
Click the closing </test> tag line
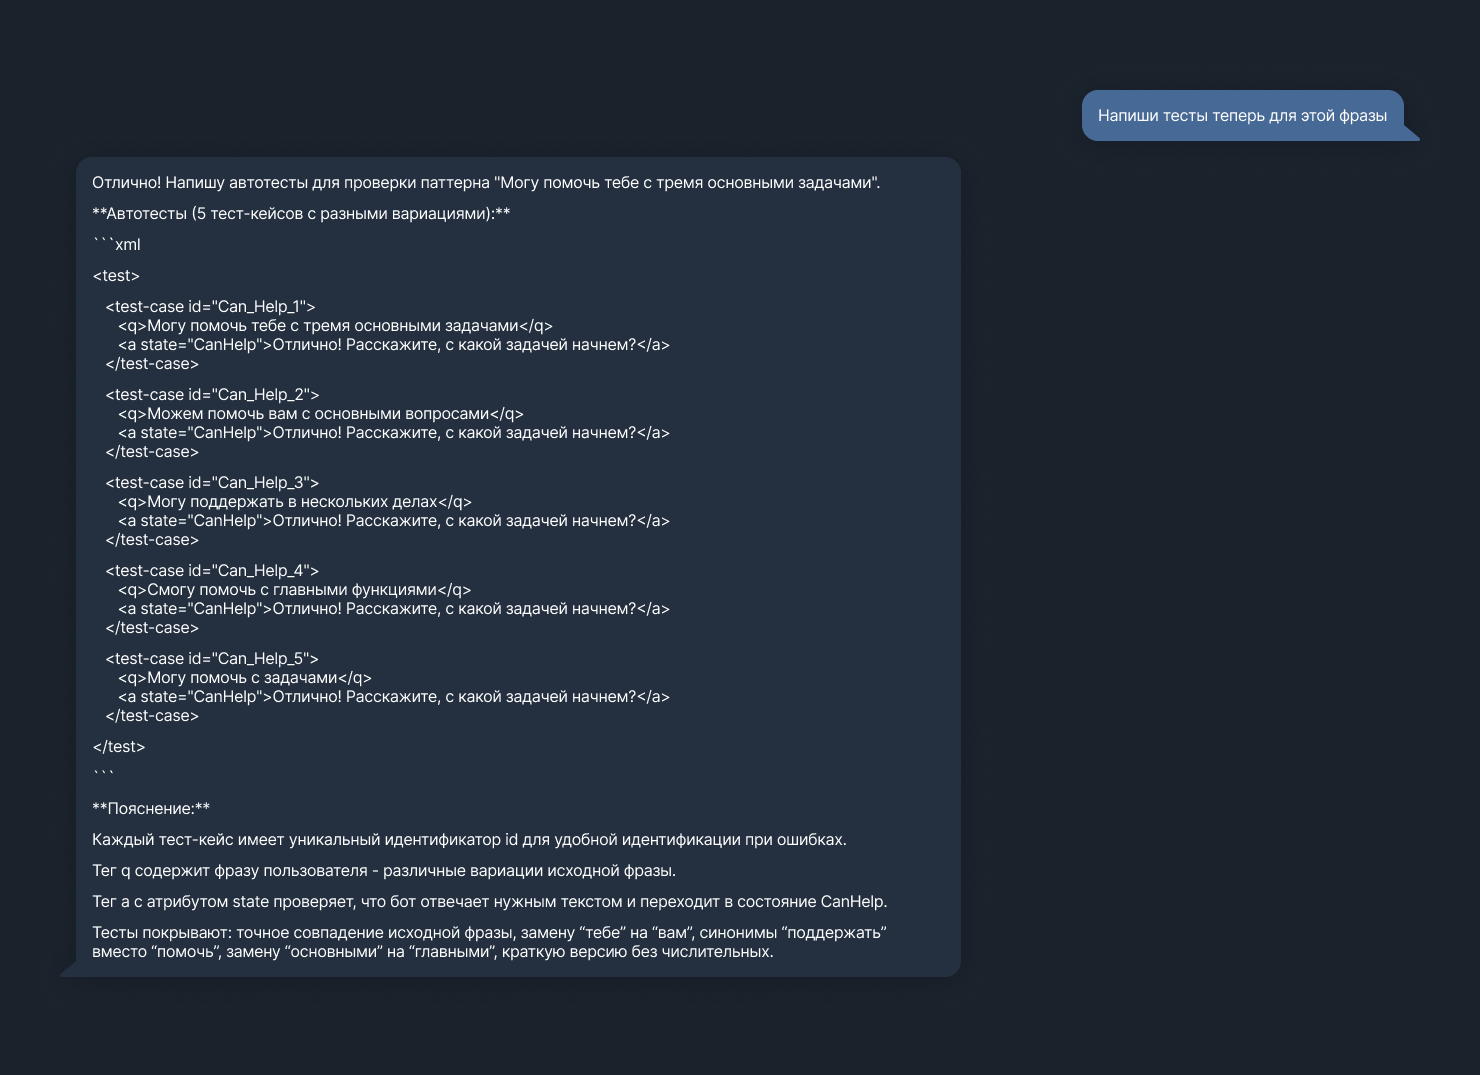pos(119,747)
